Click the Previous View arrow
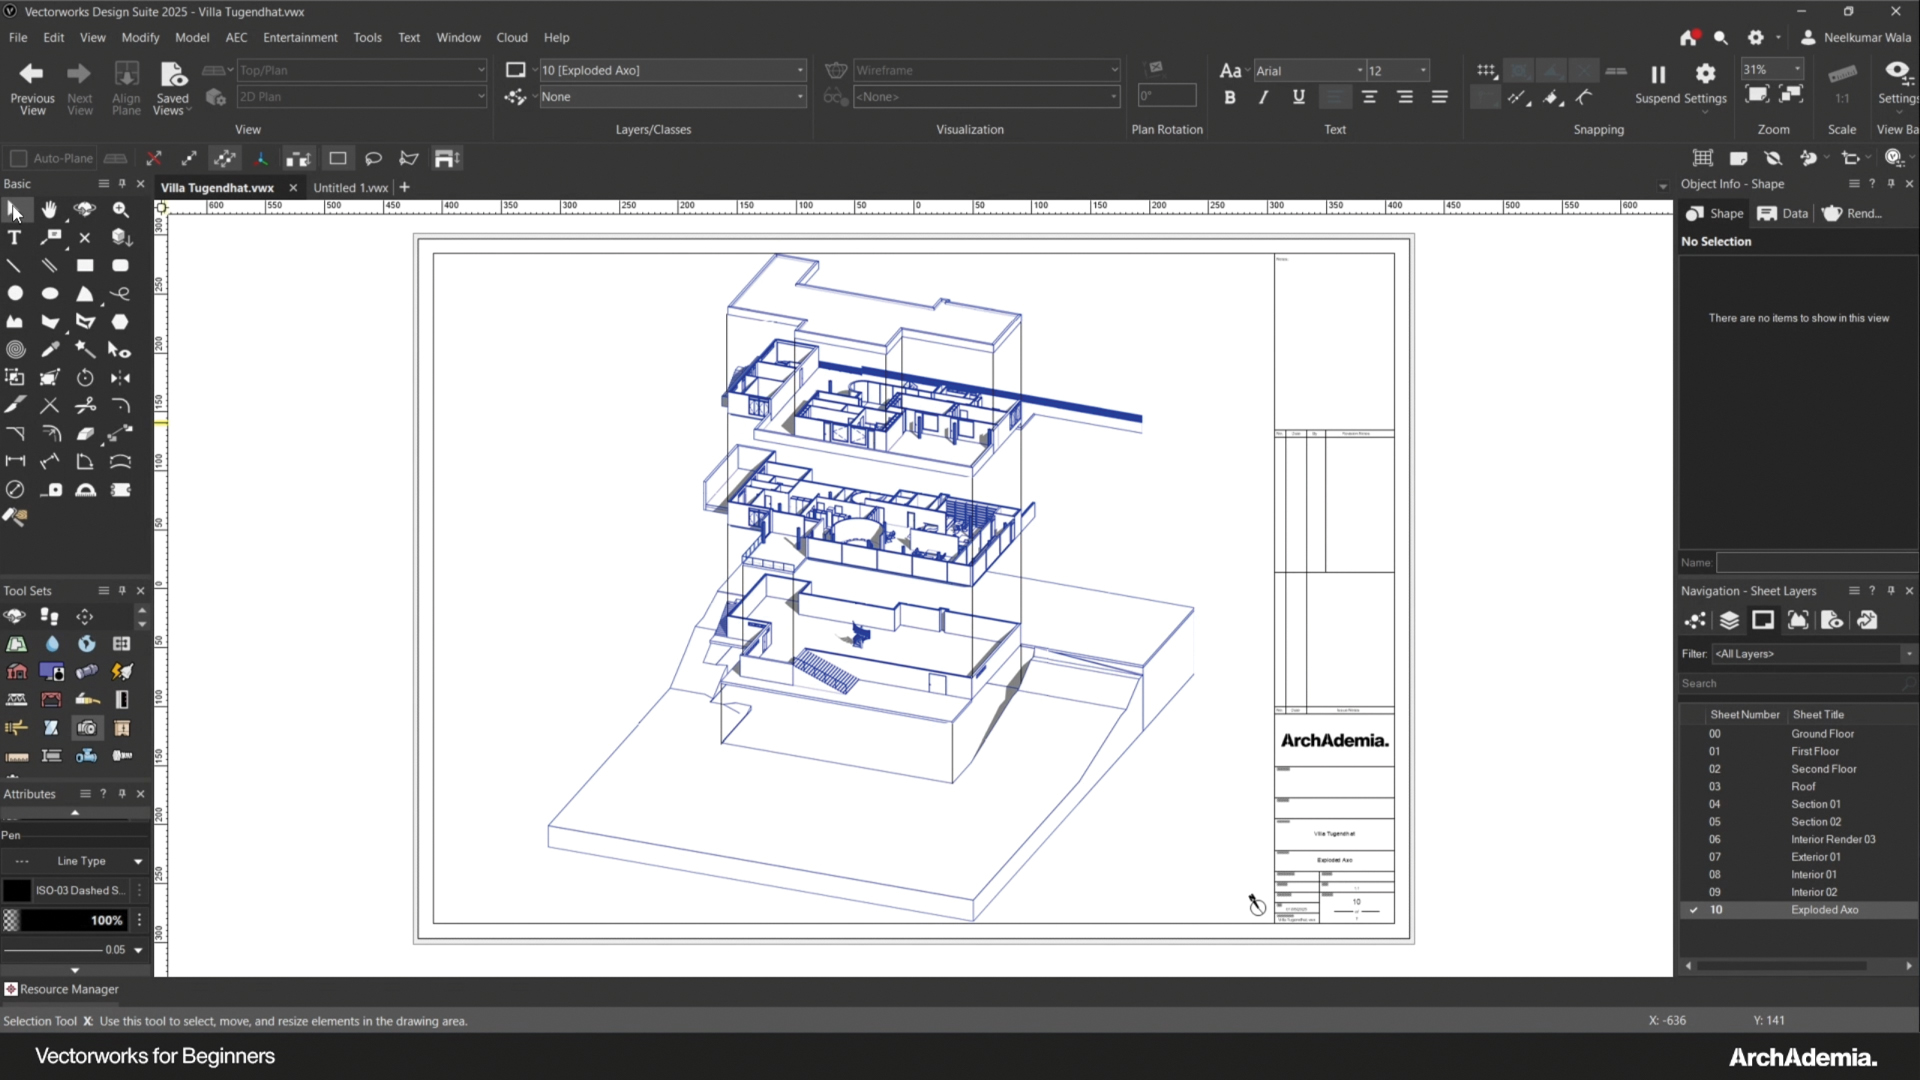The width and height of the screenshot is (1920, 1080). point(32,74)
